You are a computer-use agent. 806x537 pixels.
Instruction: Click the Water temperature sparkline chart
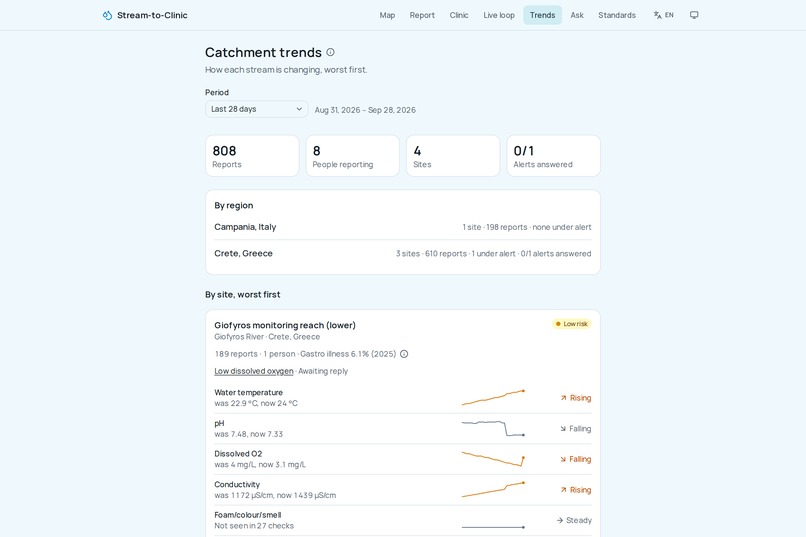[493, 398]
